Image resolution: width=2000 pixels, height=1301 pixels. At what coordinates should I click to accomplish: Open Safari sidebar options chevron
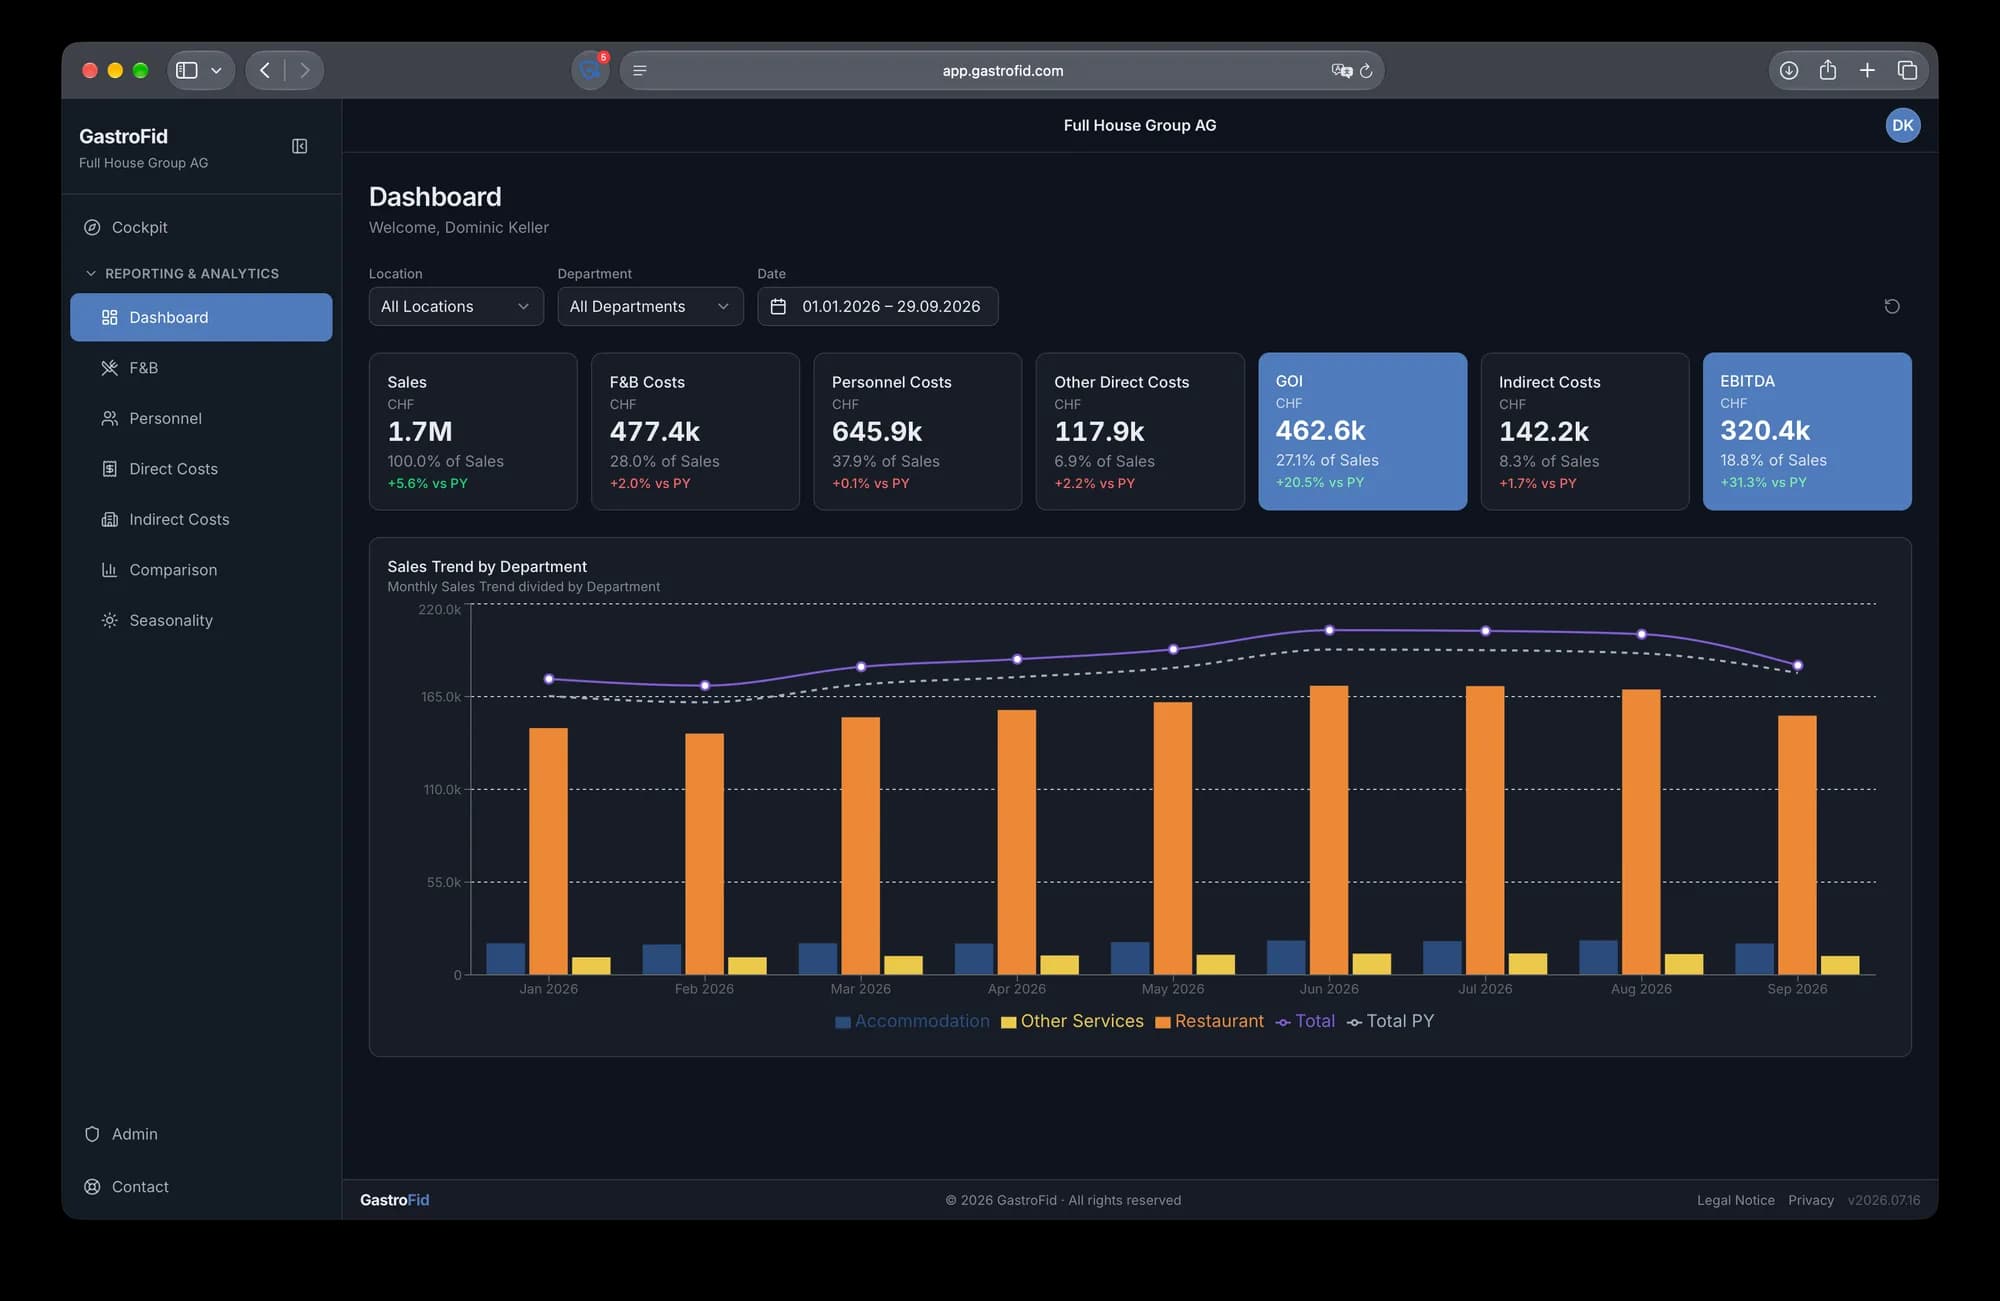click(216, 70)
